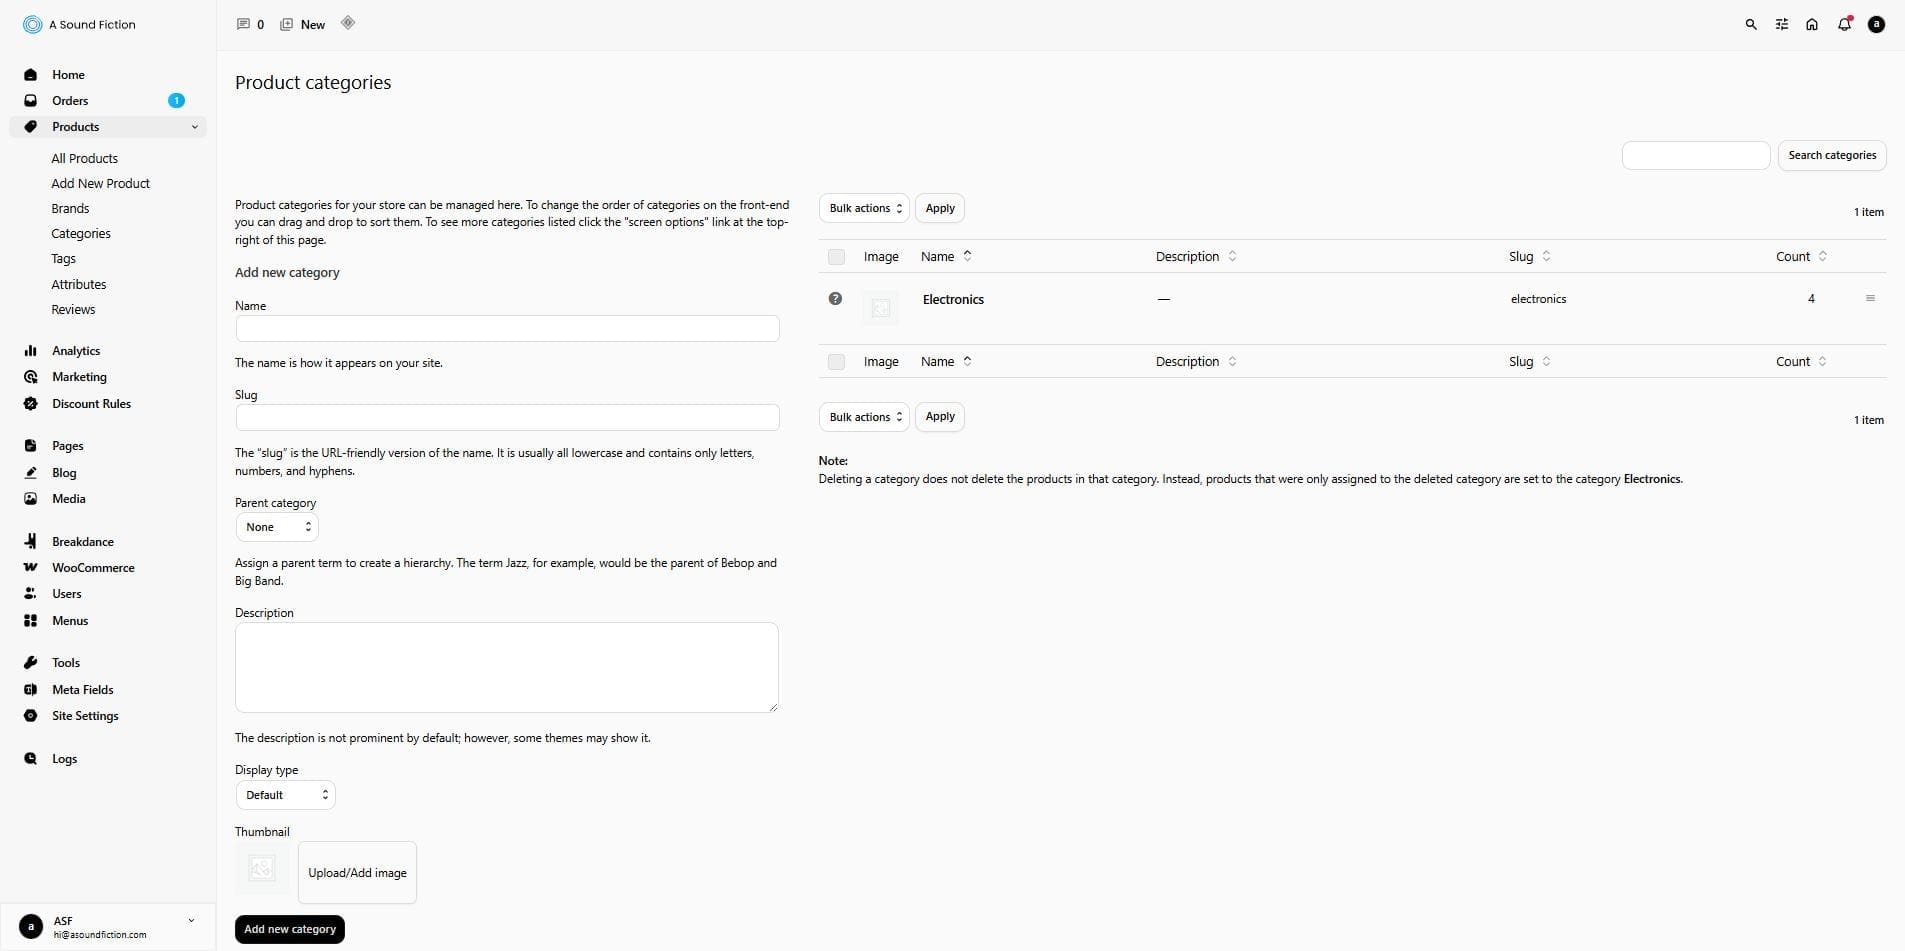Click the category Name input field
Image resolution: width=1905 pixels, height=951 pixels.
507,329
